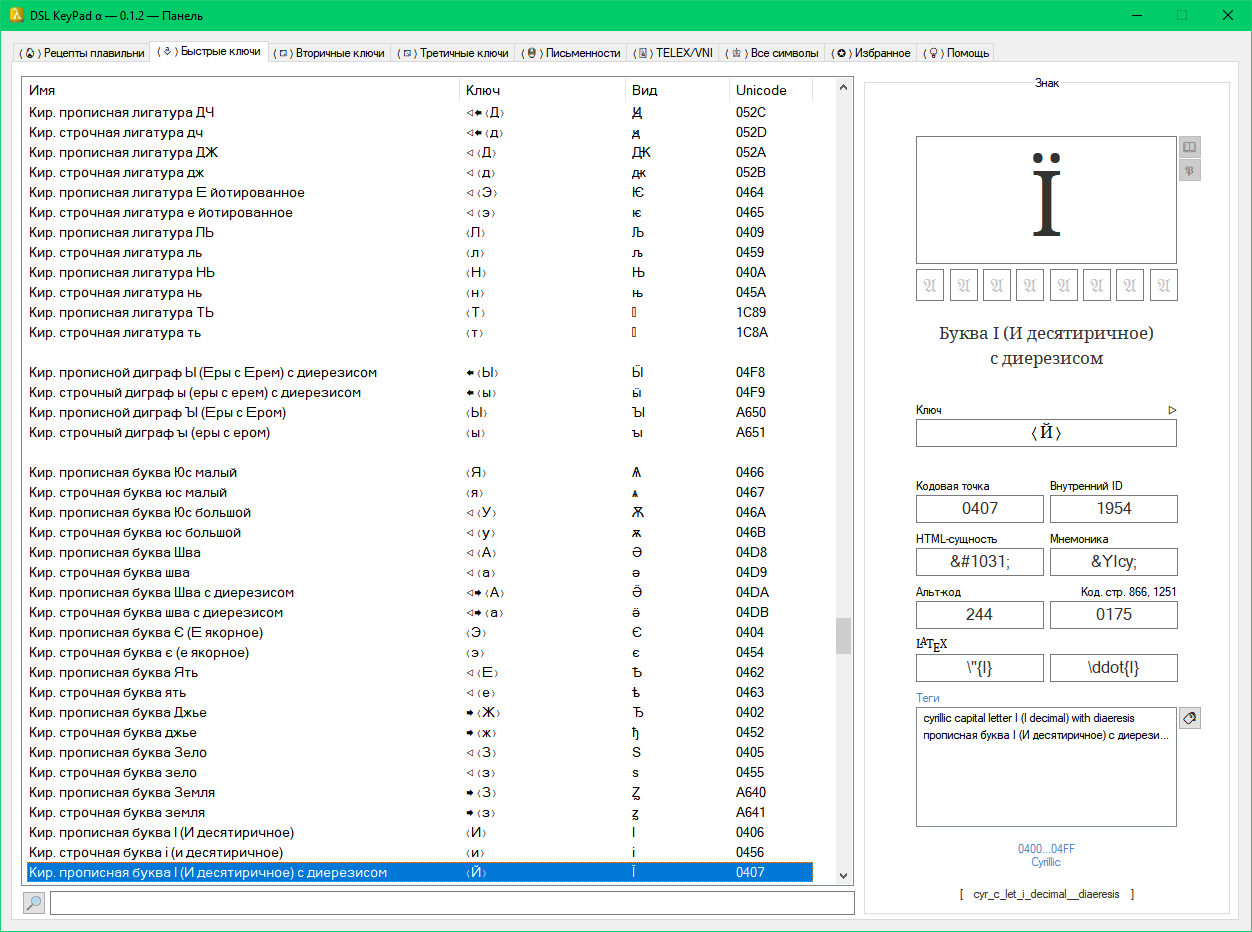Click the tag icon beside the tags box

coord(1189,718)
